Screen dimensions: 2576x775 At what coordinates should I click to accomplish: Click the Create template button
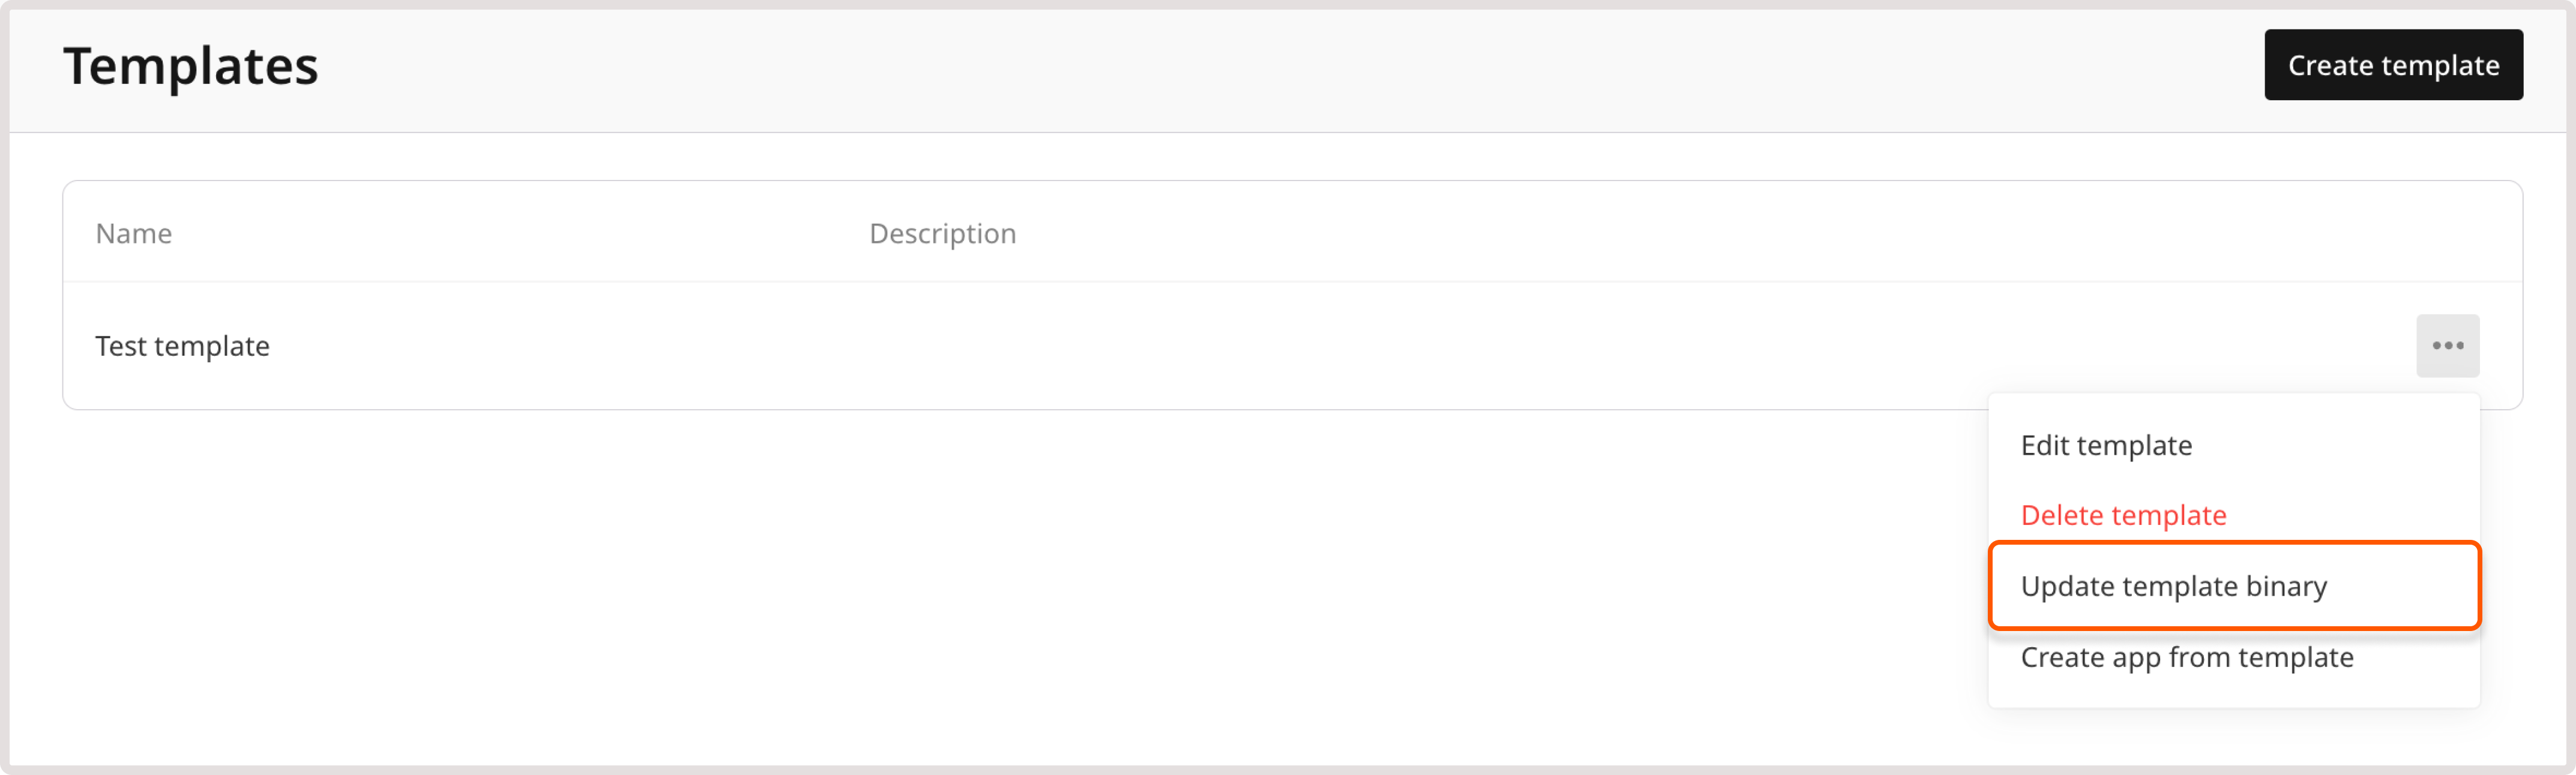[x=2393, y=64]
